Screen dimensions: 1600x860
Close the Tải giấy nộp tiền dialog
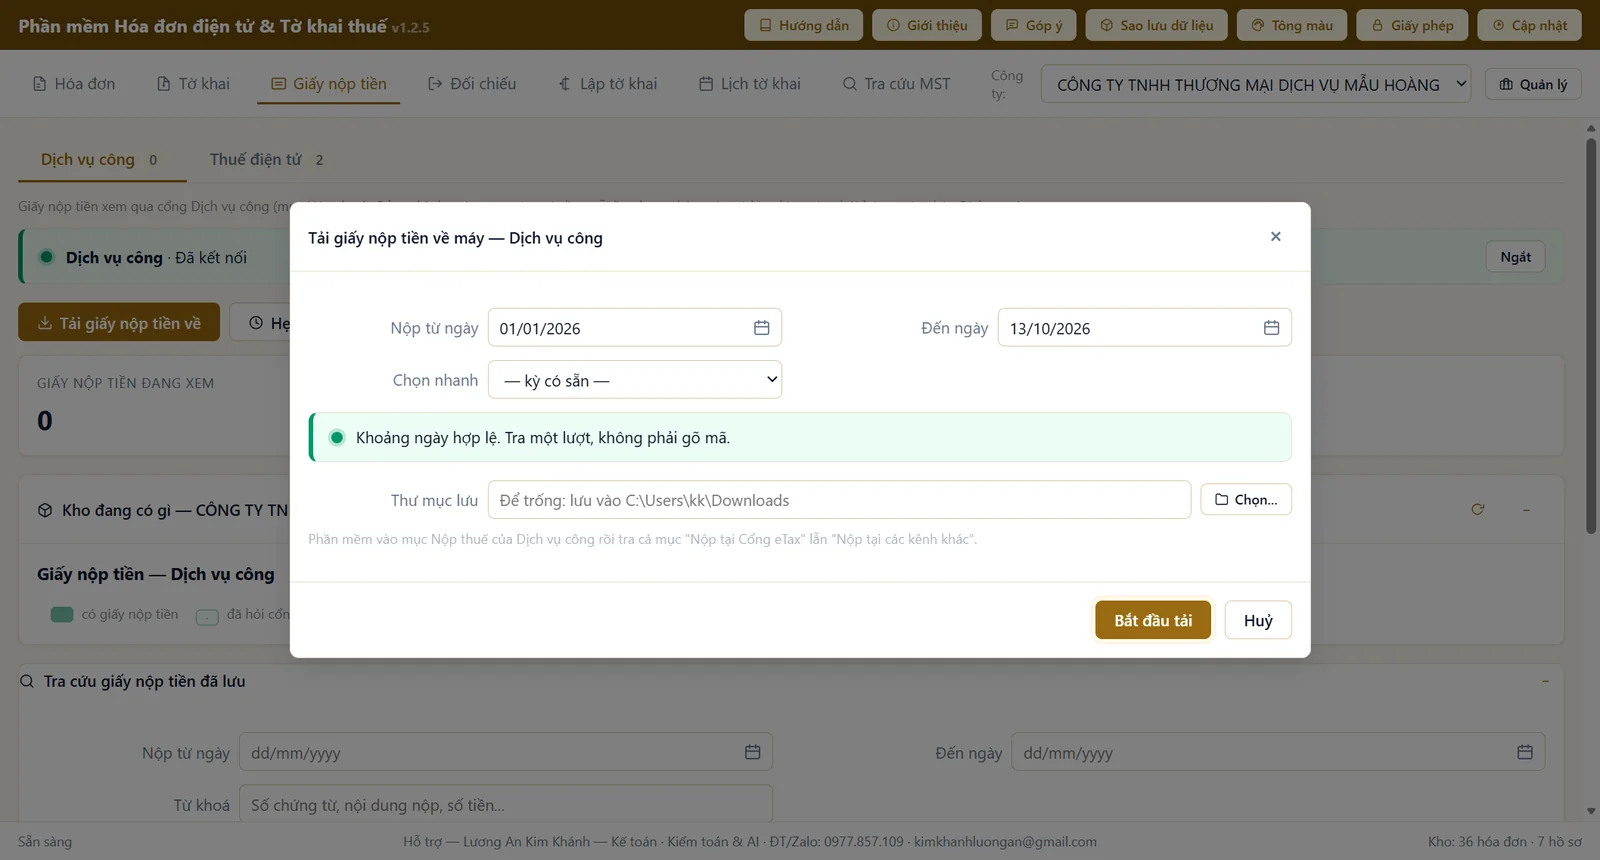click(1275, 237)
